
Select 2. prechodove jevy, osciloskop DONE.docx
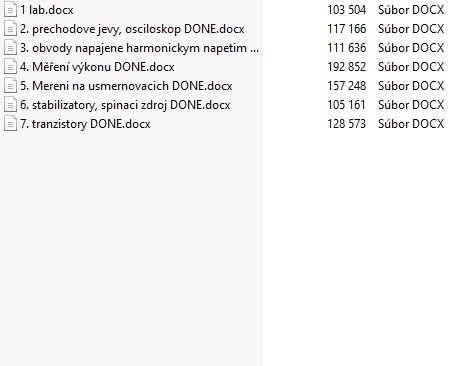pyautogui.click(x=132, y=29)
